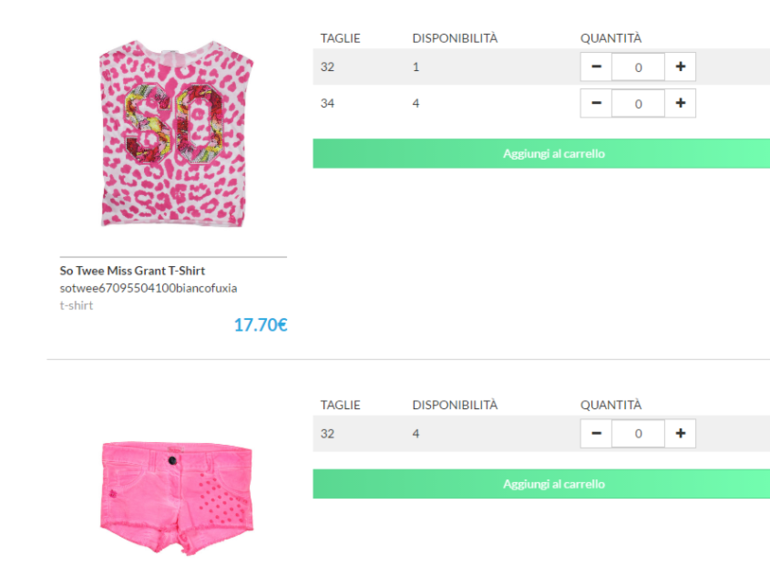The width and height of the screenshot is (770, 587).
Task: Click the Taglie header of T-shirt table
Action: point(340,38)
